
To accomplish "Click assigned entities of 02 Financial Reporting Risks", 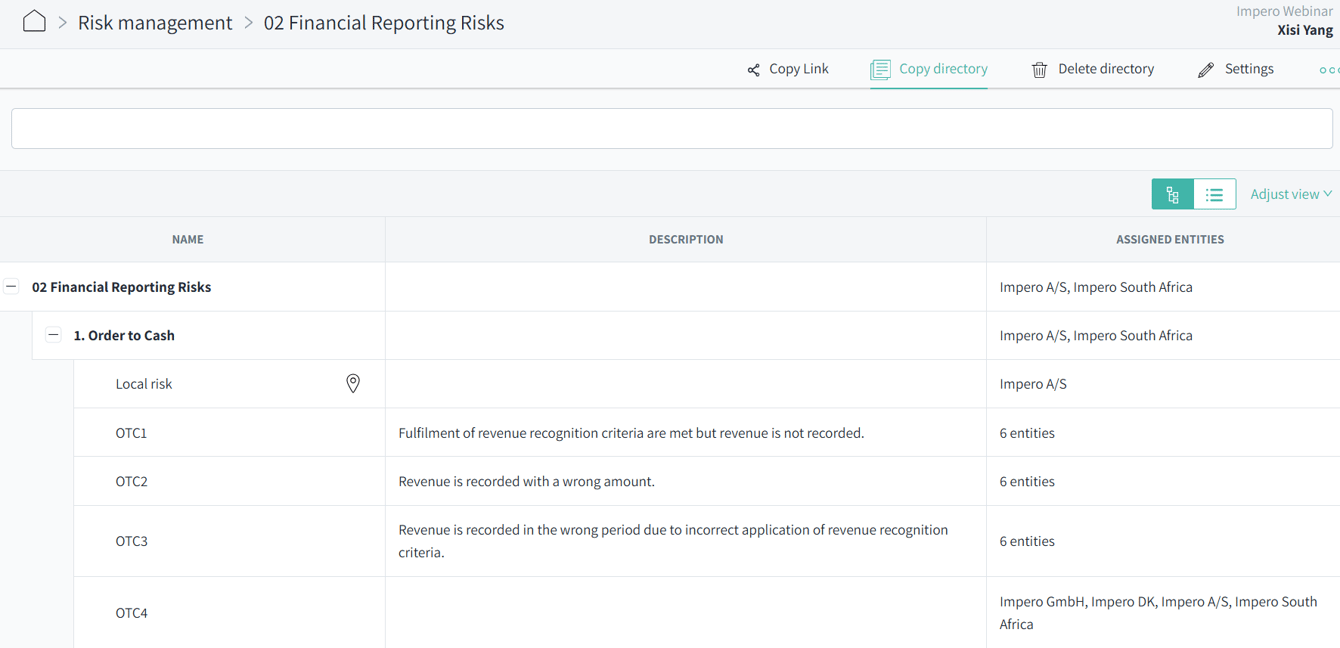I will pos(1096,287).
